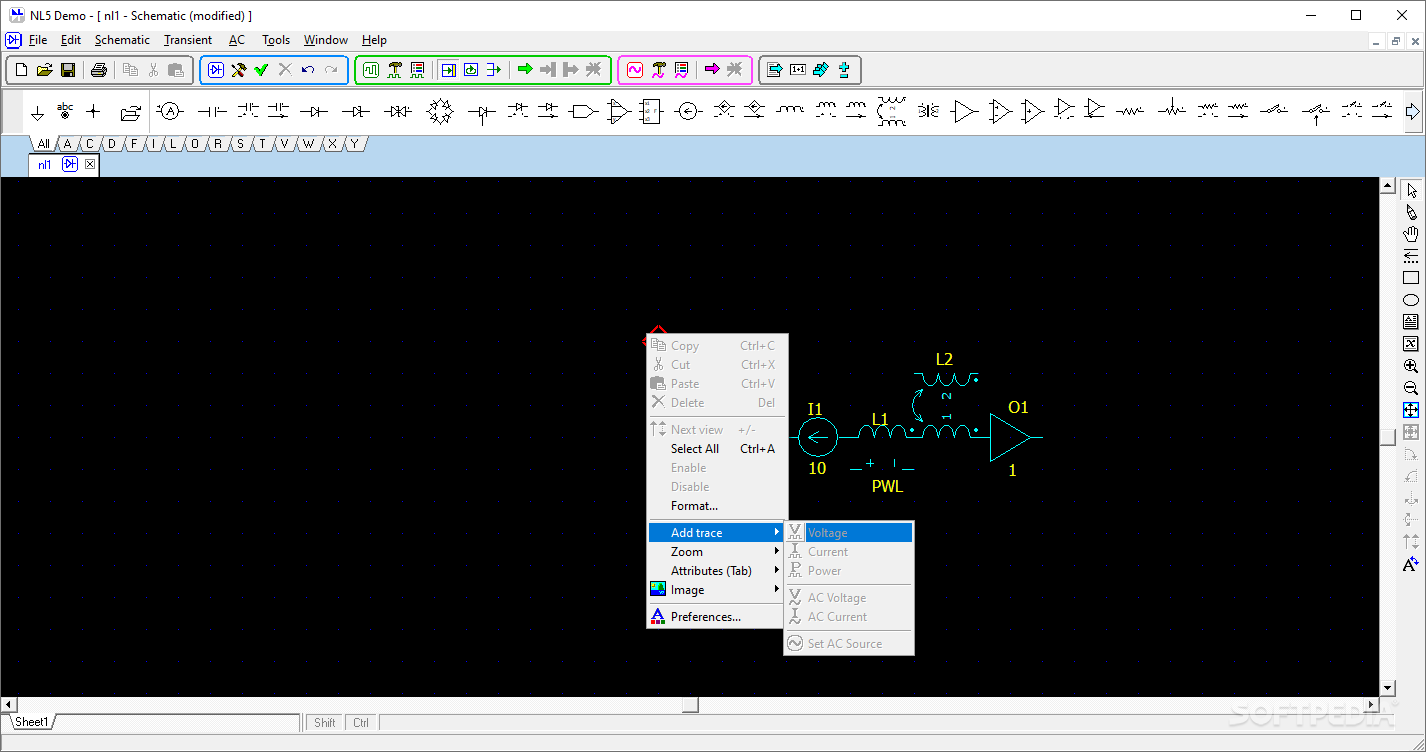Screen dimensions: 1426x752
Task: Open the Schematic menu
Action: pos(122,40)
